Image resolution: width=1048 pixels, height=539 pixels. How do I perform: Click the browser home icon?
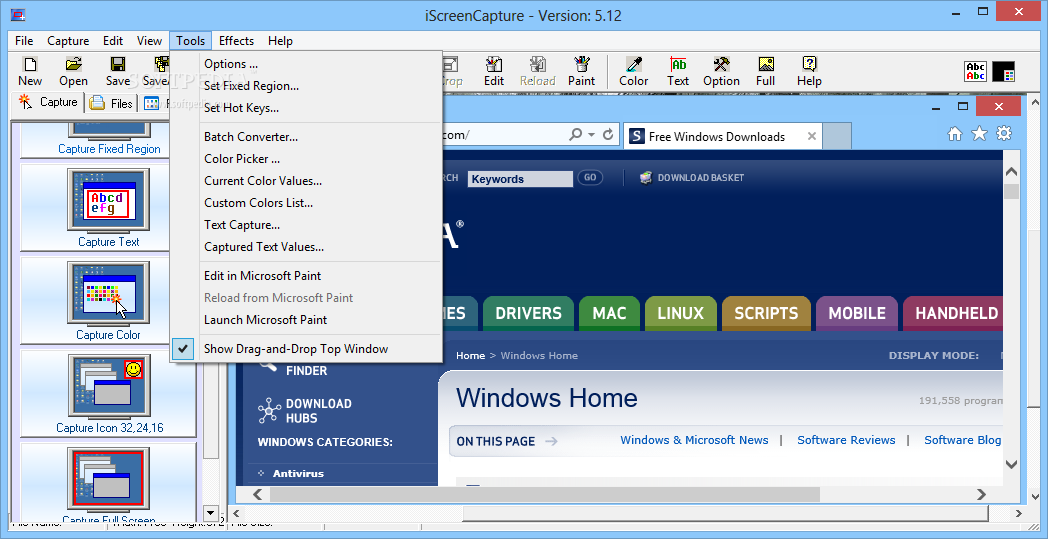[x=954, y=134]
